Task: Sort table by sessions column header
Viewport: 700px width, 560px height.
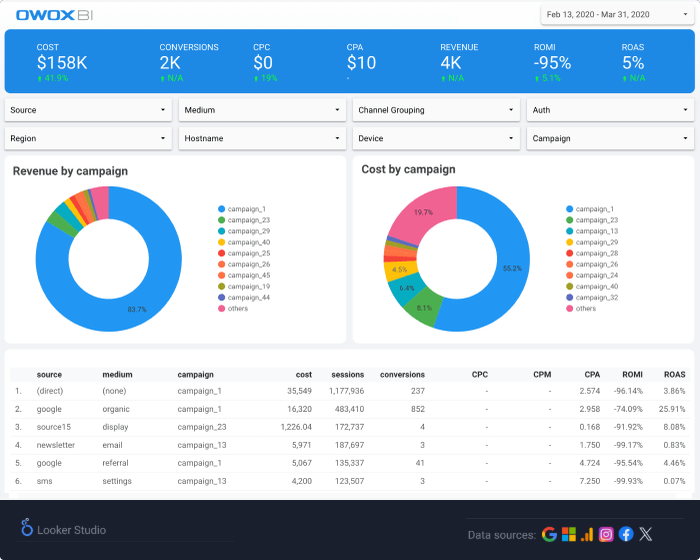Action: tap(347, 375)
